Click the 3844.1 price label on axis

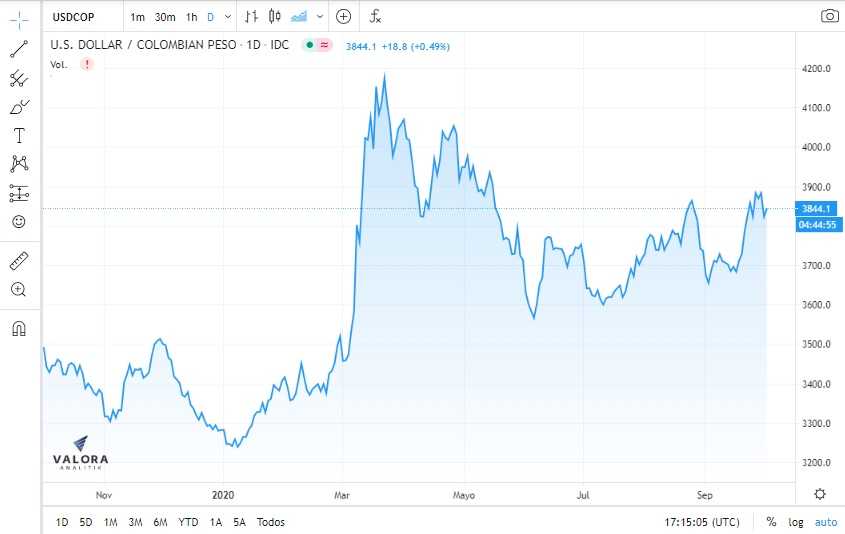816,209
